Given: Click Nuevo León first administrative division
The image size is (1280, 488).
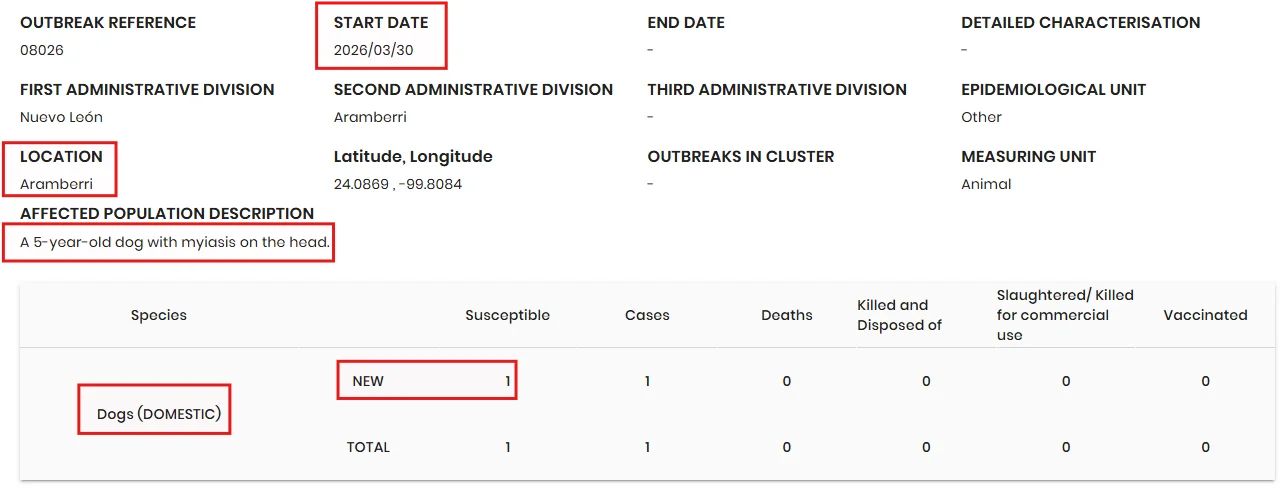Looking at the screenshot, I should (61, 117).
